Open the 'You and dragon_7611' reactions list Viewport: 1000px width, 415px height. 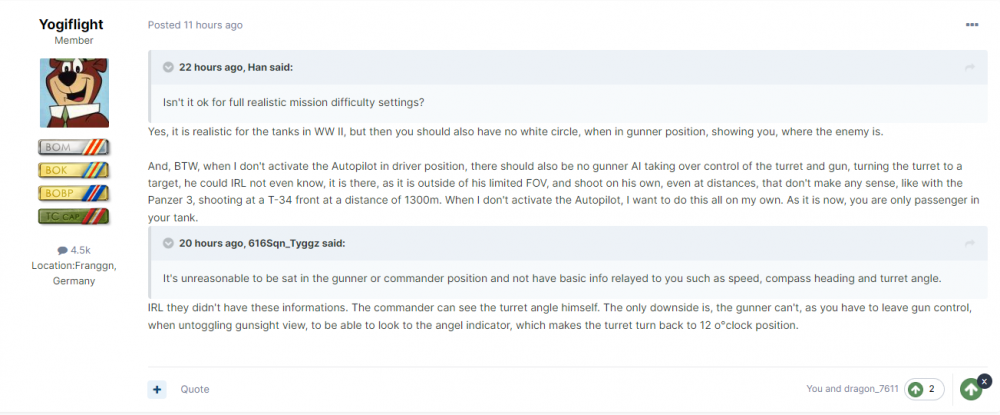851,389
